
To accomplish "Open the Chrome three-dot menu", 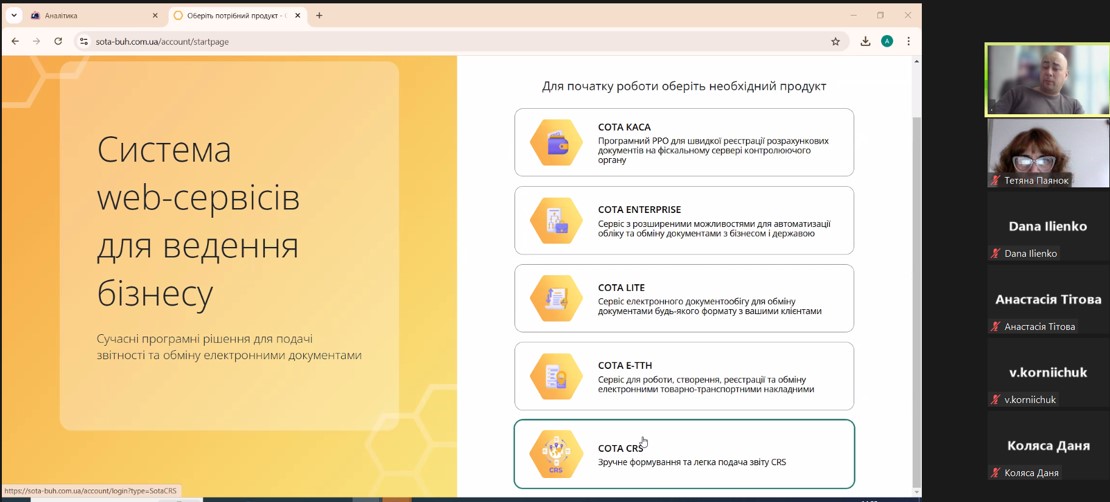I will click(908, 42).
